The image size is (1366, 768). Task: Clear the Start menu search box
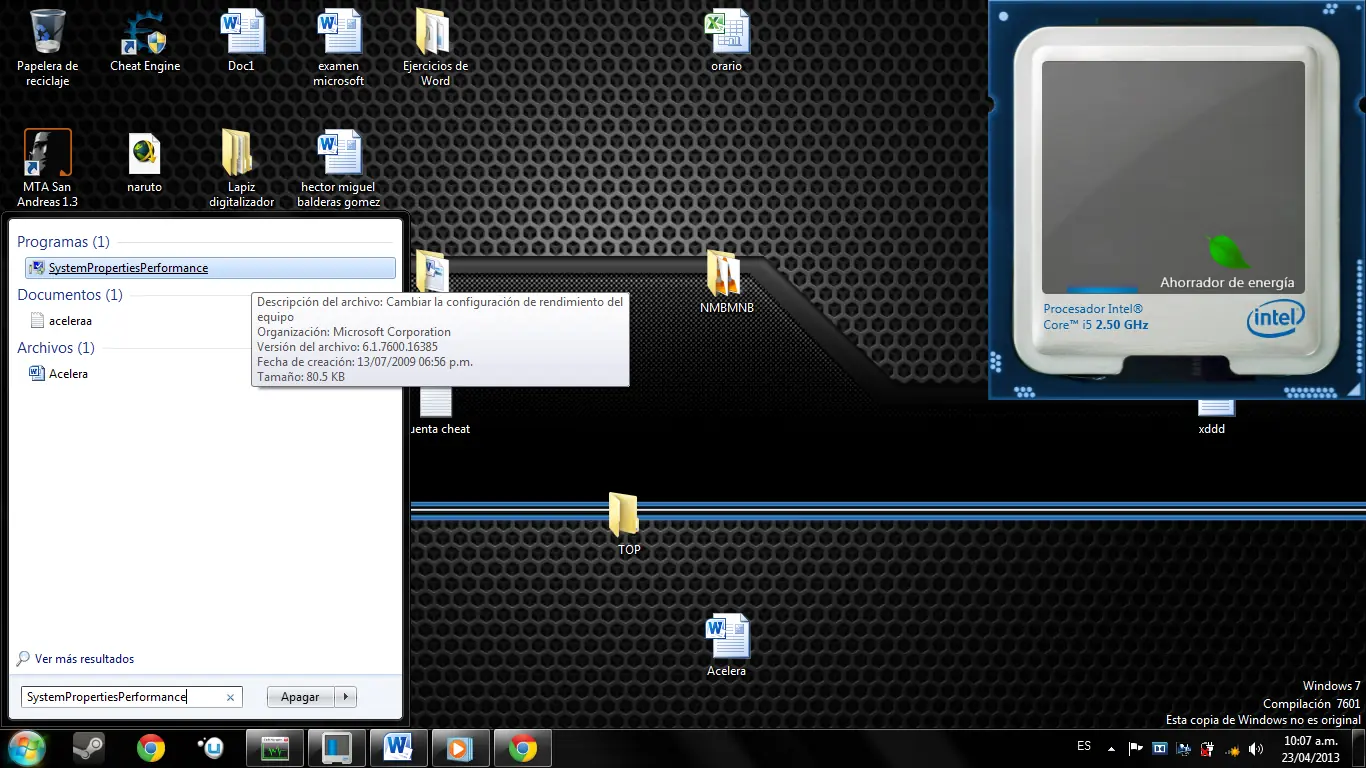(x=230, y=698)
